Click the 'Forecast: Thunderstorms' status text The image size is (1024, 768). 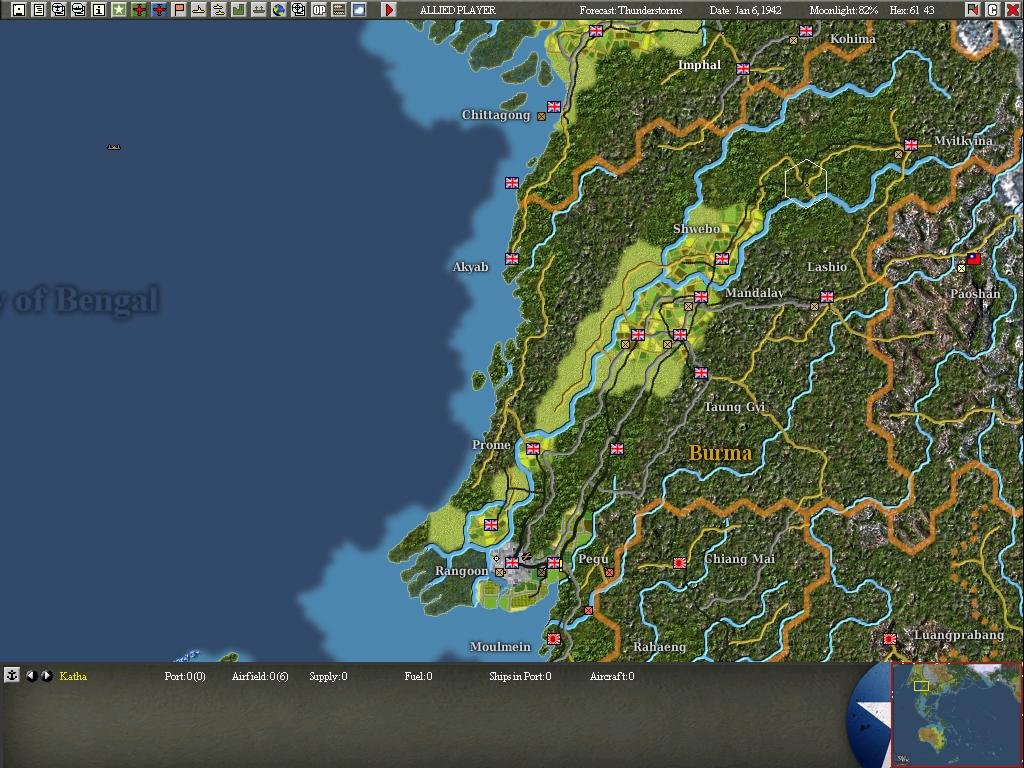click(x=631, y=10)
